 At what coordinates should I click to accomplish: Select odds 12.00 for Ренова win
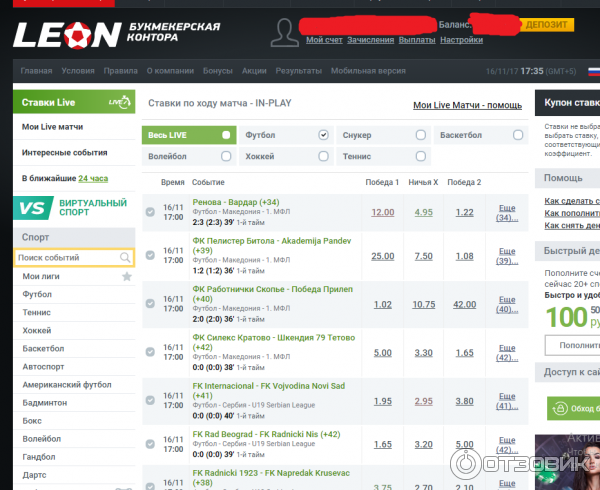(x=382, y=212)
